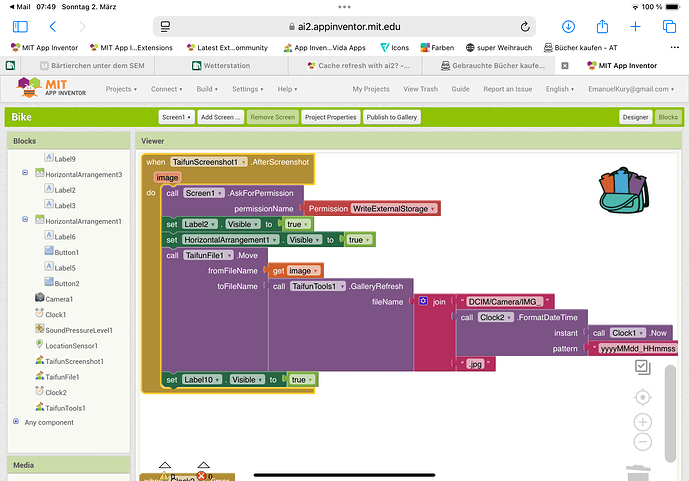
Task: Toggle the workspace controls checkbox icon
Action: click(x=642, y=367)
